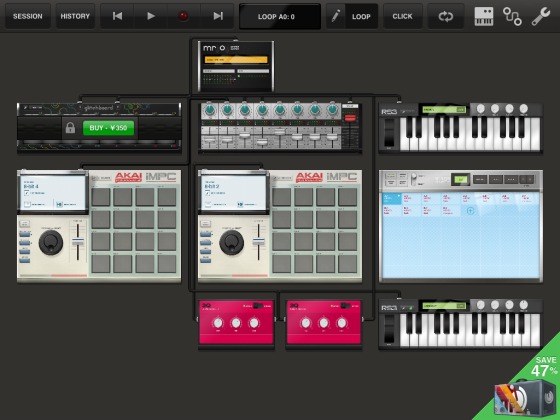
Task: Toggle the metronome CLICK button
Action: pyautogui.click(x=402, y=16)
